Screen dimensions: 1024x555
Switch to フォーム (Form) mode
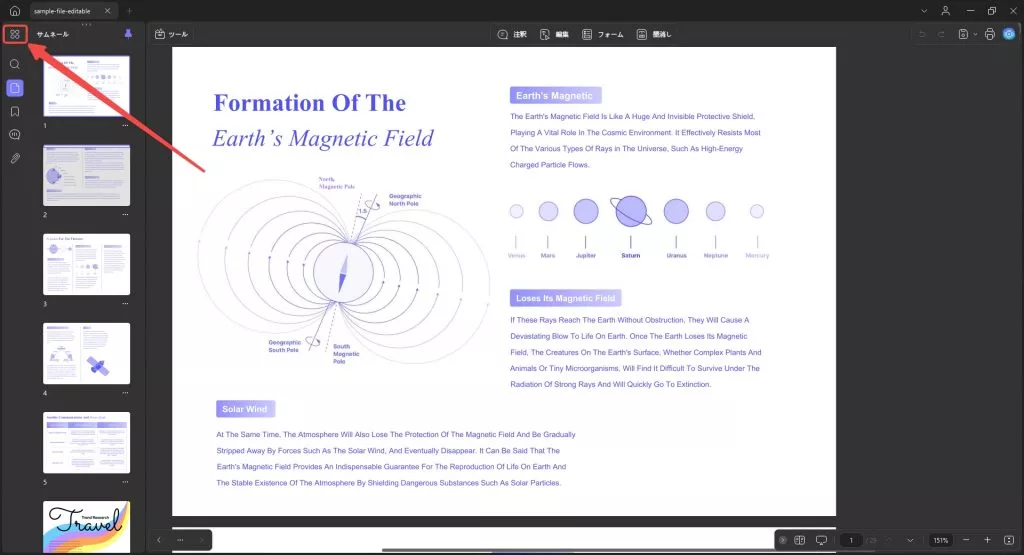click(x=602, y=34)
